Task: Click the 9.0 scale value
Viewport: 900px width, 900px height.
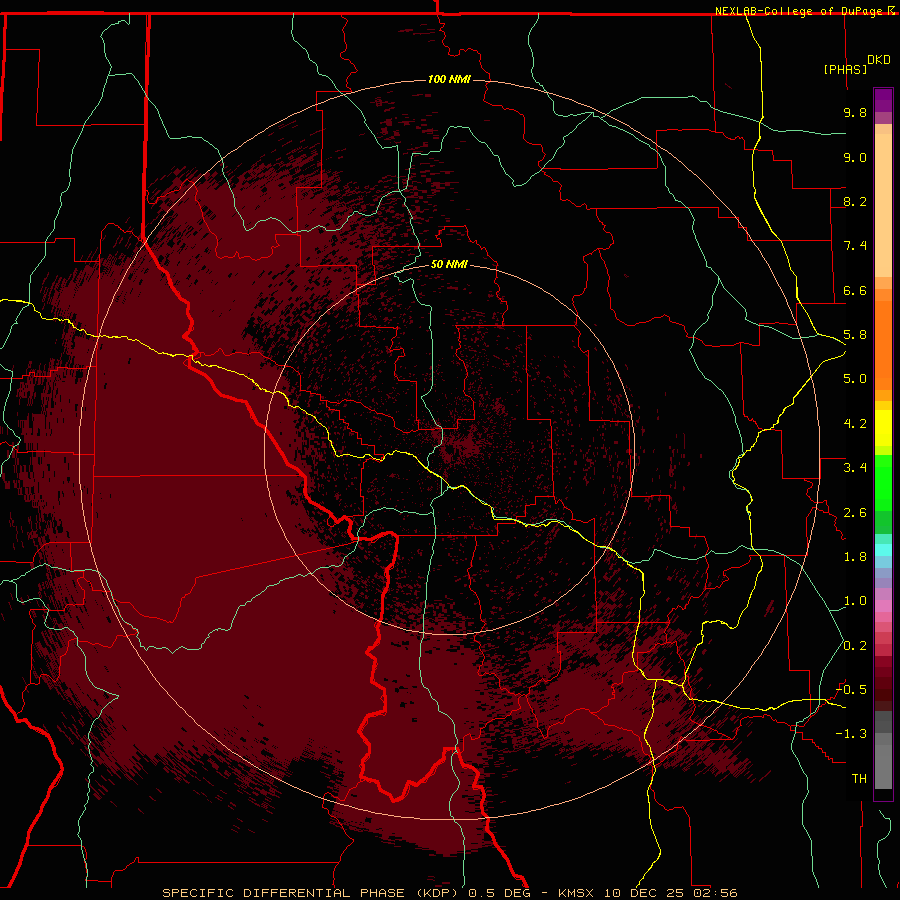Action: pyautogui.click(x=855, y=157)
